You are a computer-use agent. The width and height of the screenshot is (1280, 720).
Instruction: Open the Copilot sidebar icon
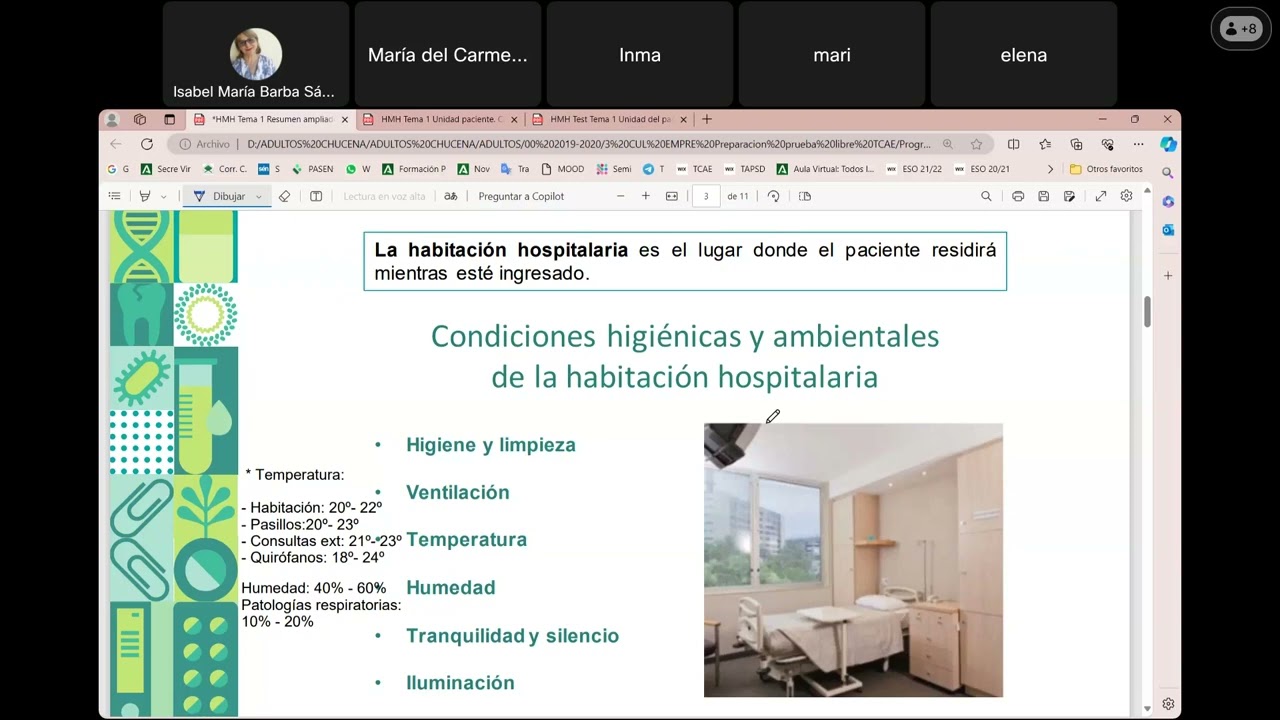point(1168,144)
